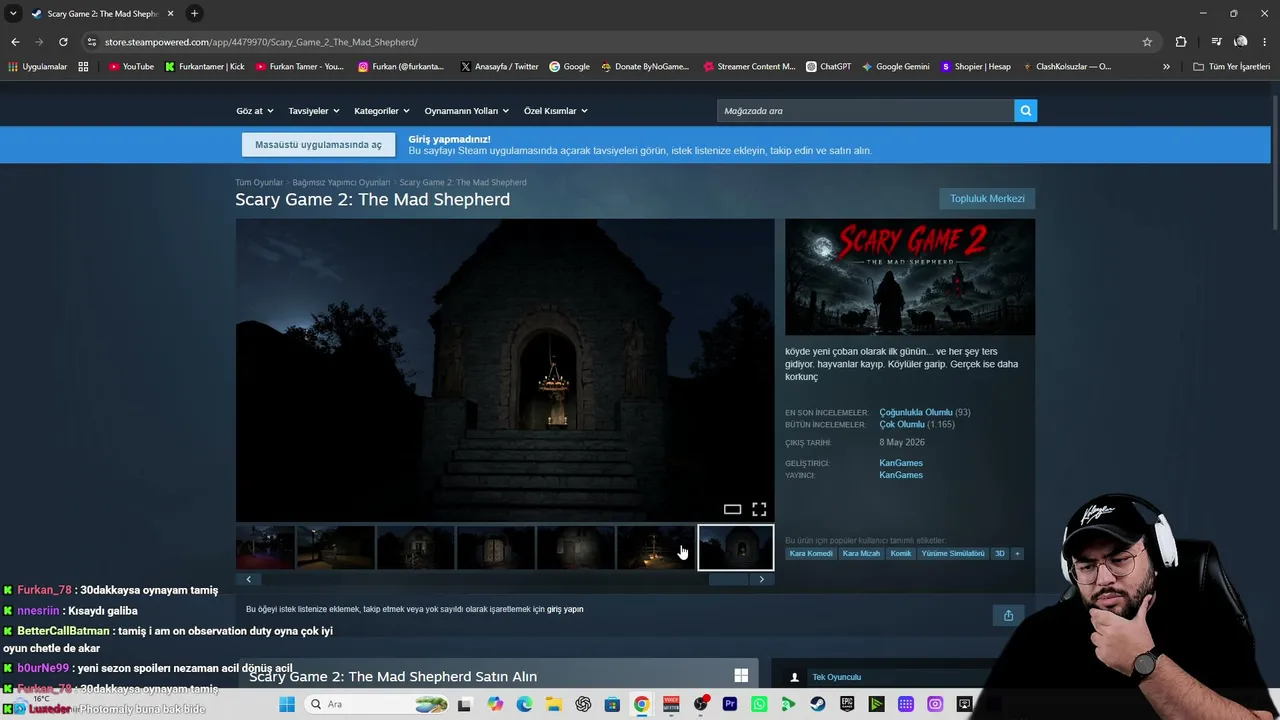Viewport: 1280px width, 720px height.
Task: Show hidden bookmarks with the double chevron
Action: (x=1166, y=67)
